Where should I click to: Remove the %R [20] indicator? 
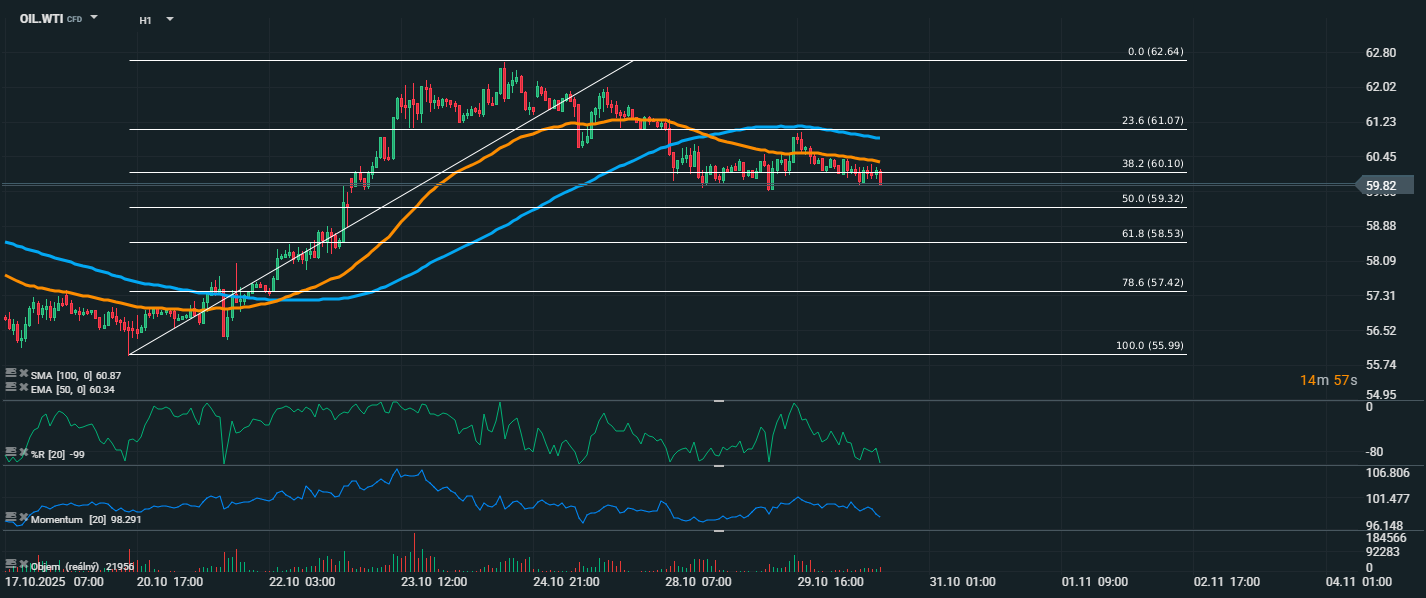(23, 454)
